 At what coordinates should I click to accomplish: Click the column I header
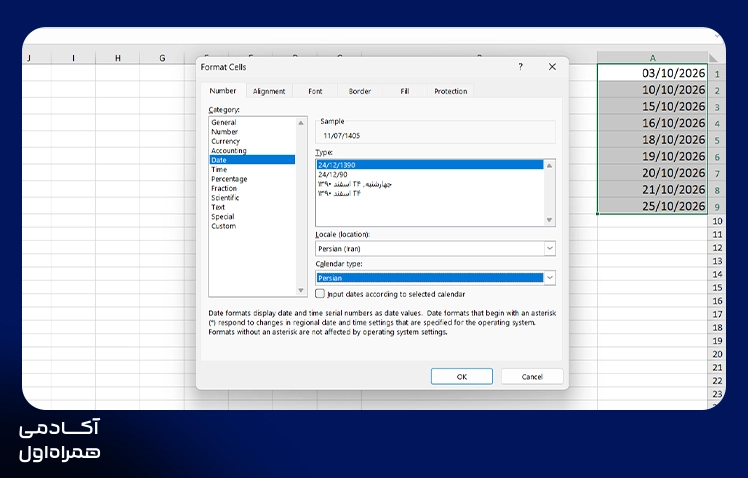tap(73, 58)
